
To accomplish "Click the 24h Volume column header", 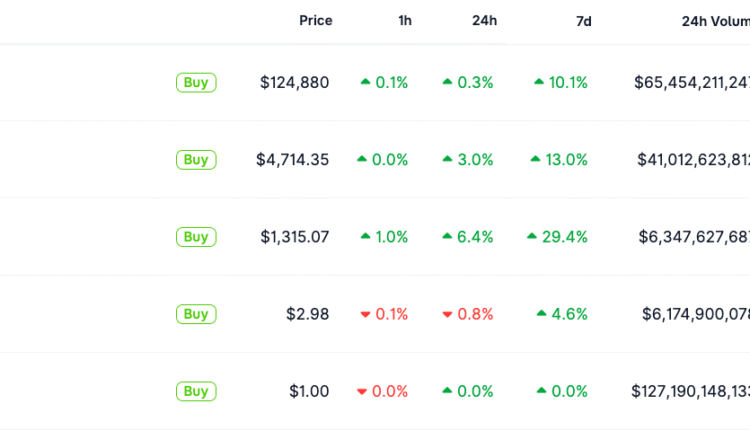I will (714, 21).
